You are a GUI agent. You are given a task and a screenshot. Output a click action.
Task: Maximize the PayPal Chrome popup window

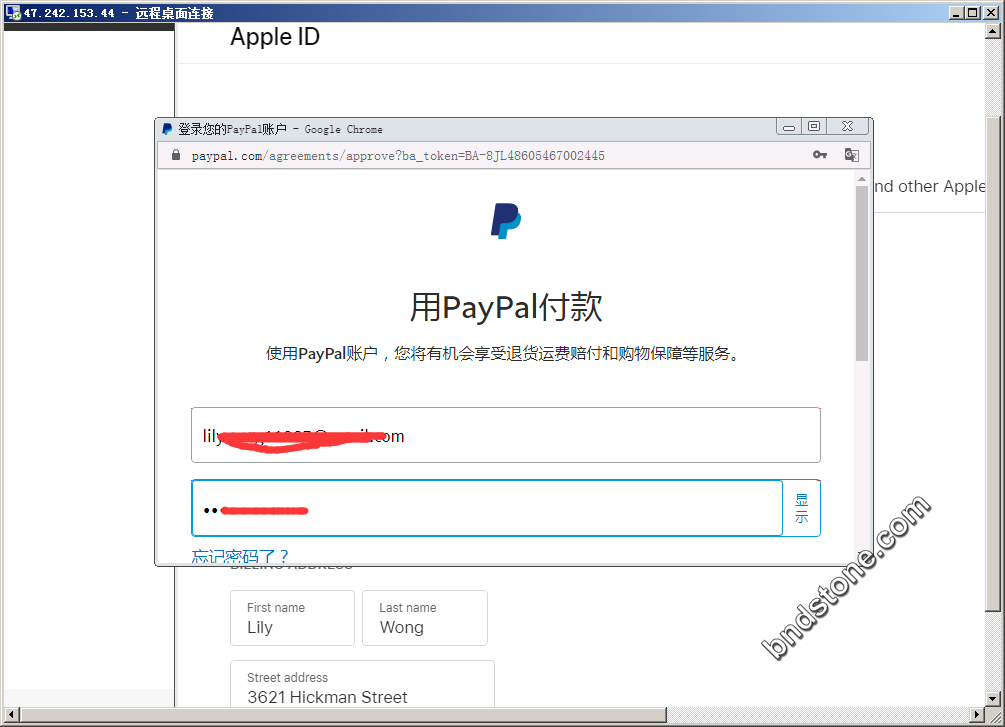tap(814, 127)
